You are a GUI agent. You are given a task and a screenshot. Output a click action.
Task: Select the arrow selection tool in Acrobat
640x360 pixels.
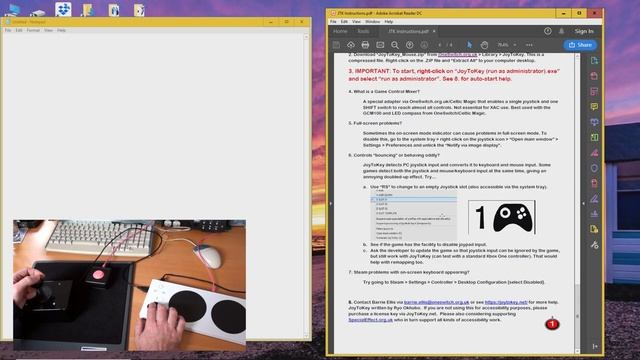click(x=469, y=45)
